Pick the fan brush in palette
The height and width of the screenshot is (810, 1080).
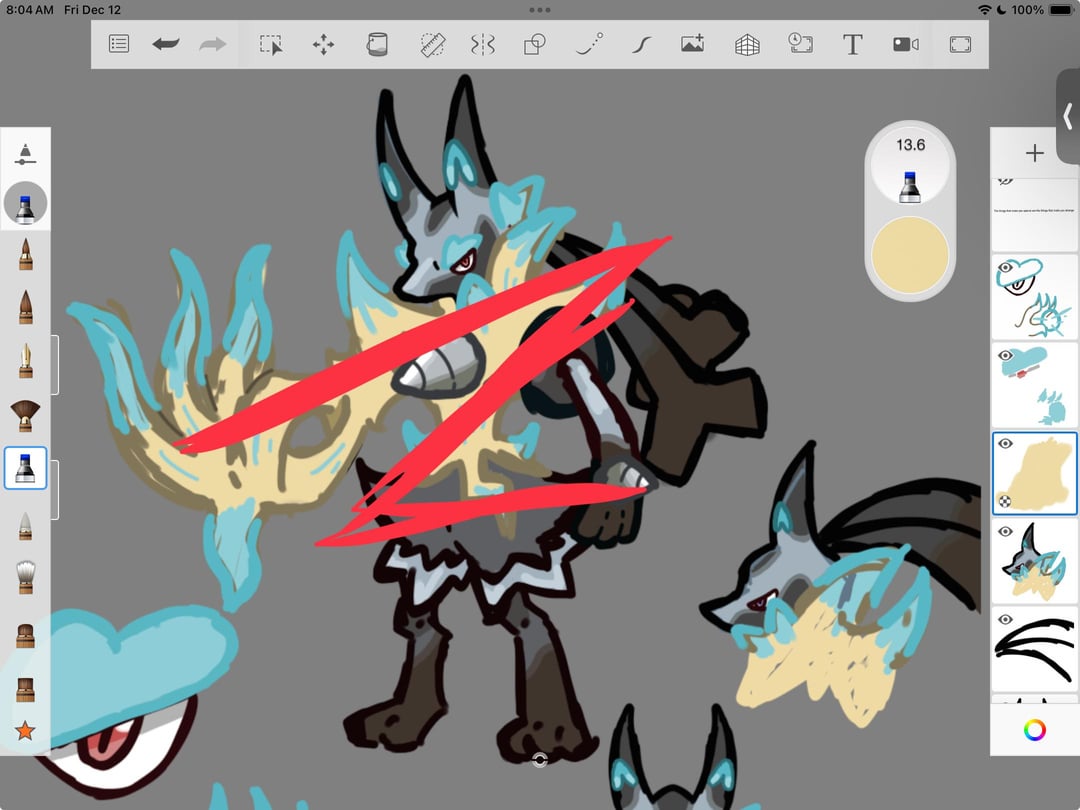(x=25, y=415)
